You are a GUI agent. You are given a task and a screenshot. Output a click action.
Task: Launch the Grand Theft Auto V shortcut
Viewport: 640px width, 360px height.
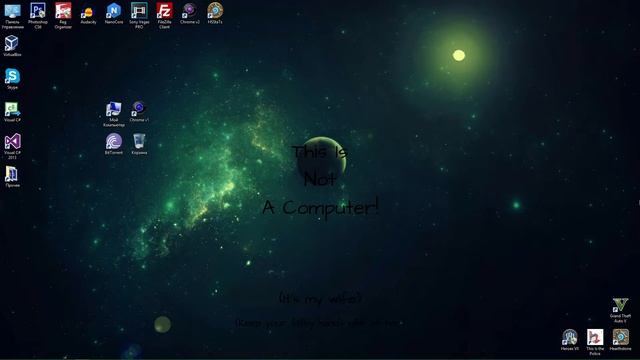tap(620, 310)
